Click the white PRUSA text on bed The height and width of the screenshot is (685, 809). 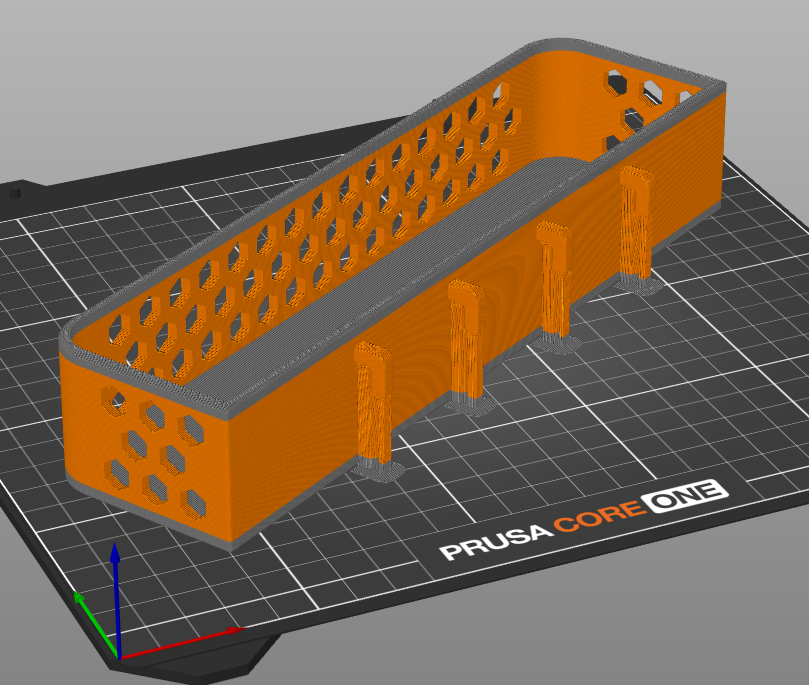495,542
